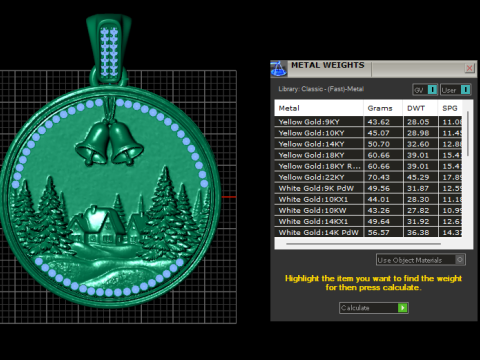Select the White Gold:9K PdW row
Viewport: 480px width, 360px height.
pyautogui.click(x=368, y=188)
